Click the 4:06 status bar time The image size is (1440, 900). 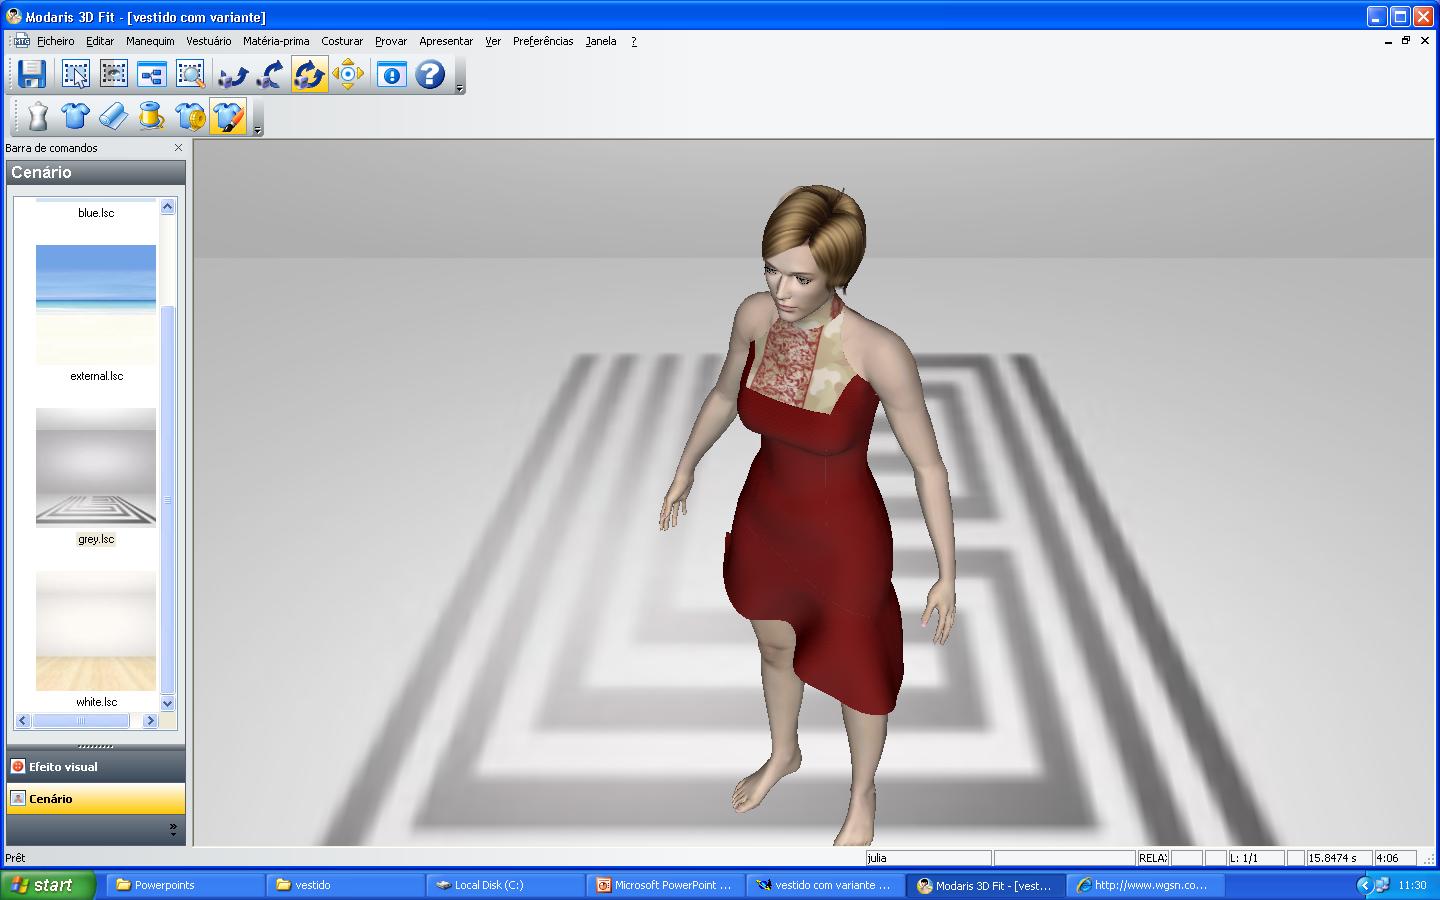[1395, 858]
